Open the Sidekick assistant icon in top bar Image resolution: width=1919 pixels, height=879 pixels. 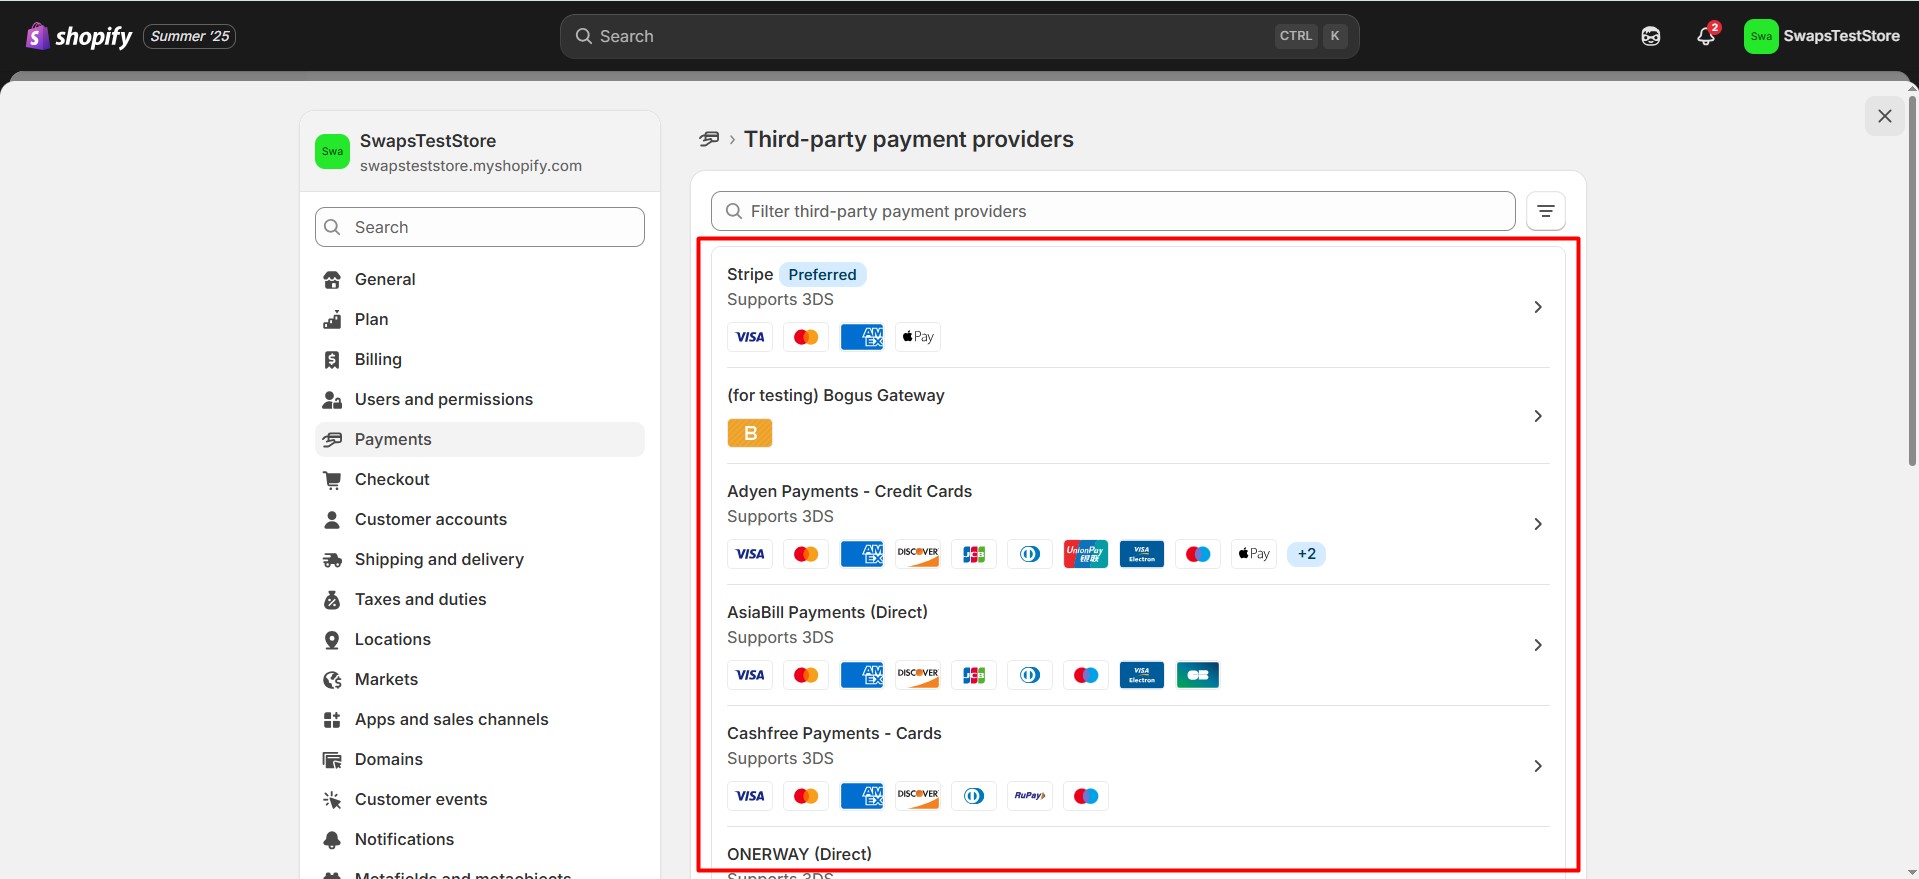1651,36
